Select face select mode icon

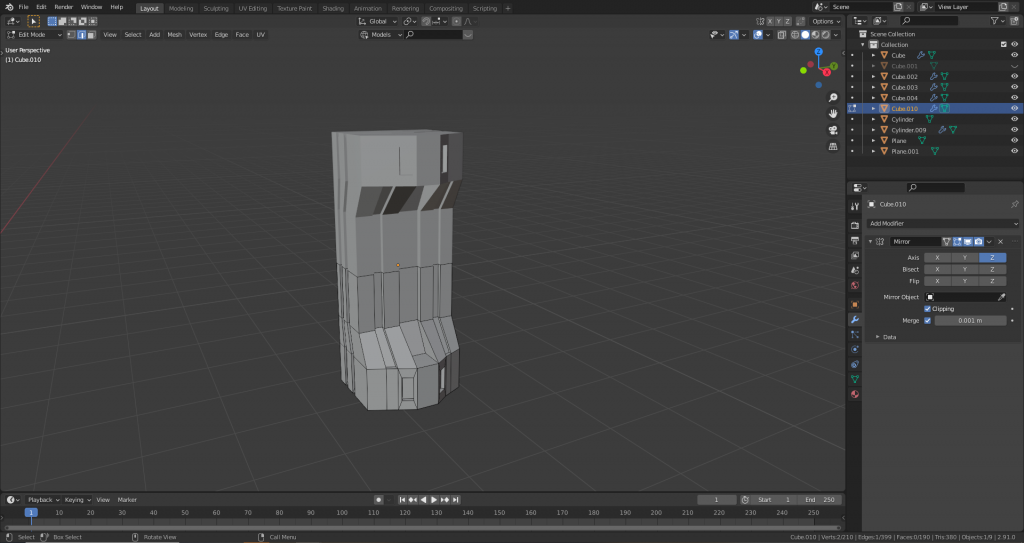[92, 35]
